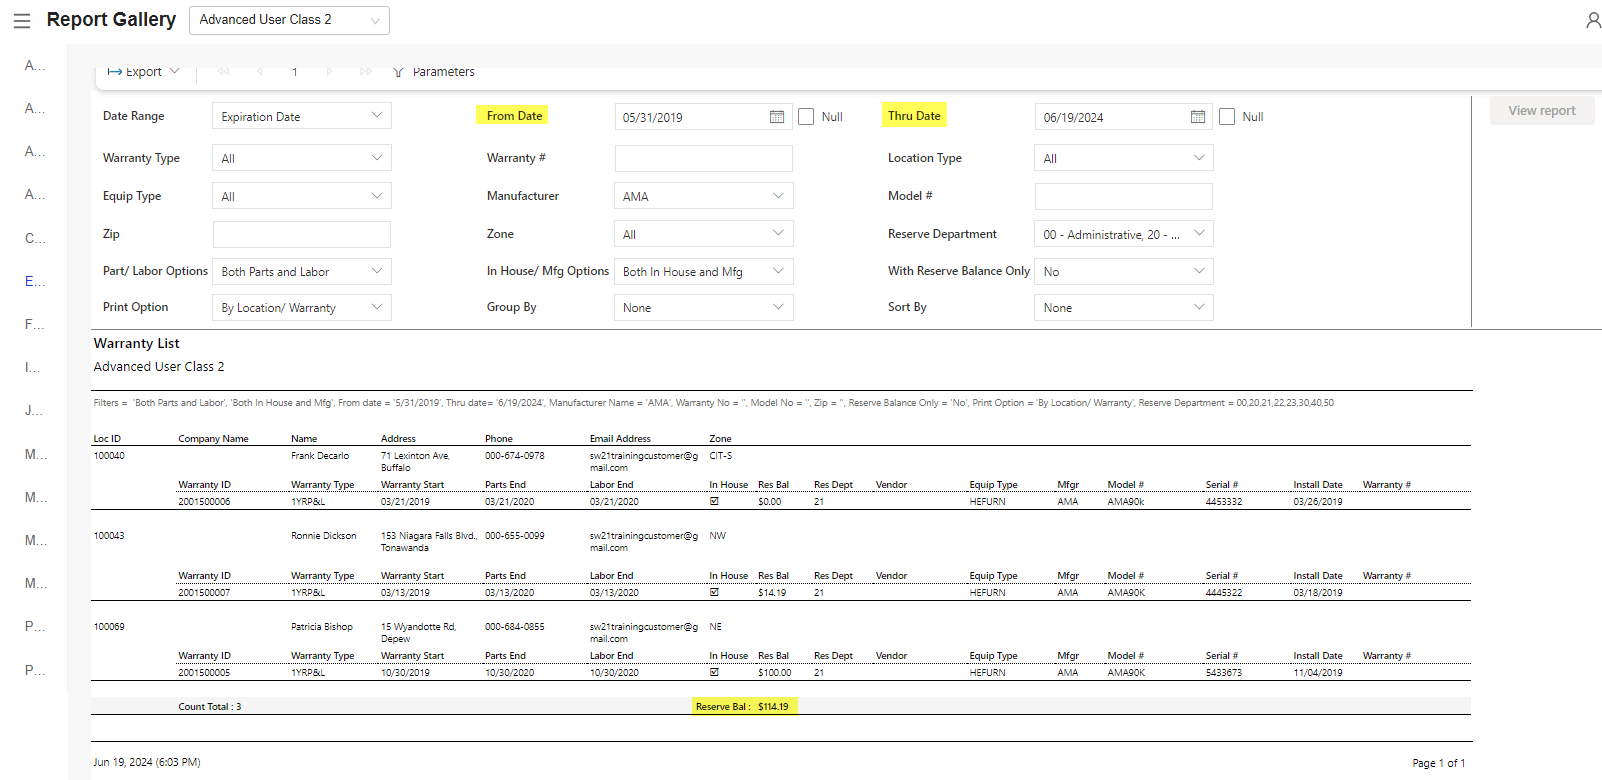Viewport: 1602px width, 780px height.
Task: Select sidebar item starting with E
Action: click(35, 281)
